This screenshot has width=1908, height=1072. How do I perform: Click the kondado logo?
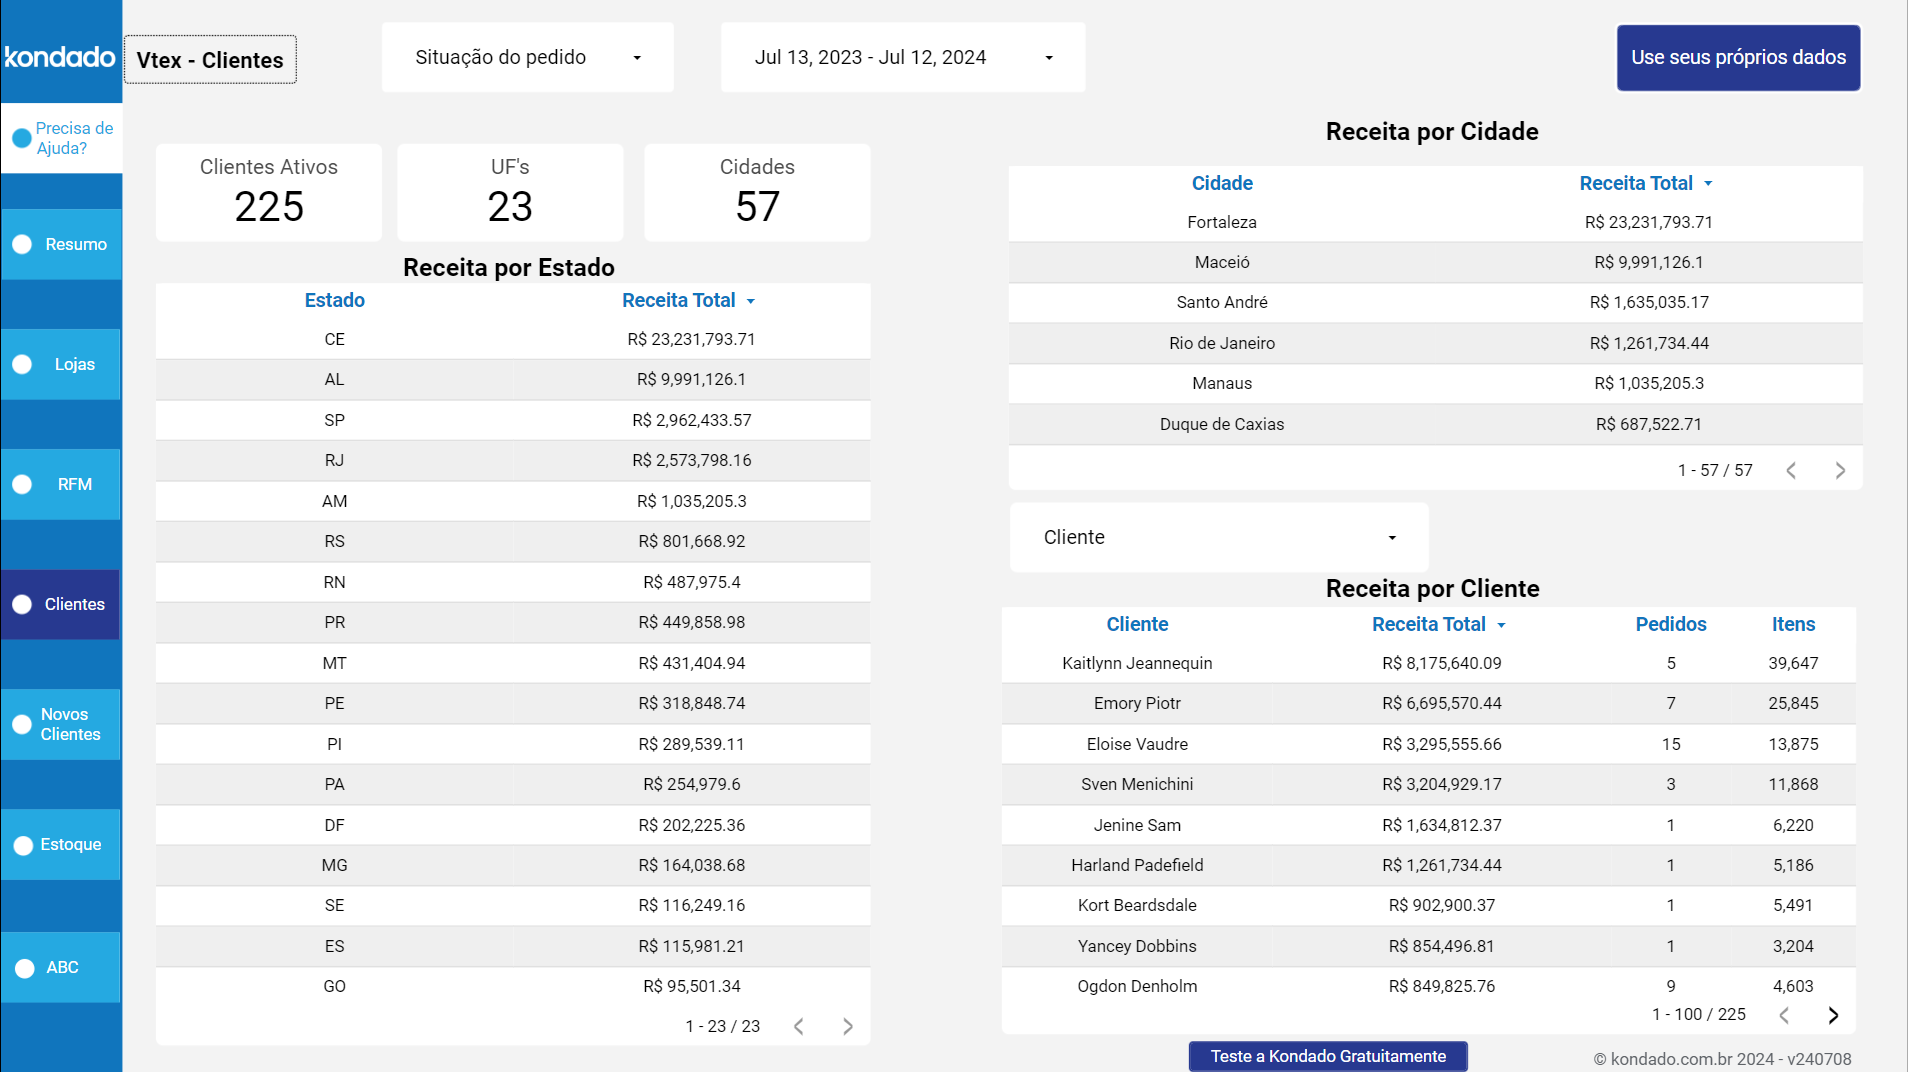[60, 57]
